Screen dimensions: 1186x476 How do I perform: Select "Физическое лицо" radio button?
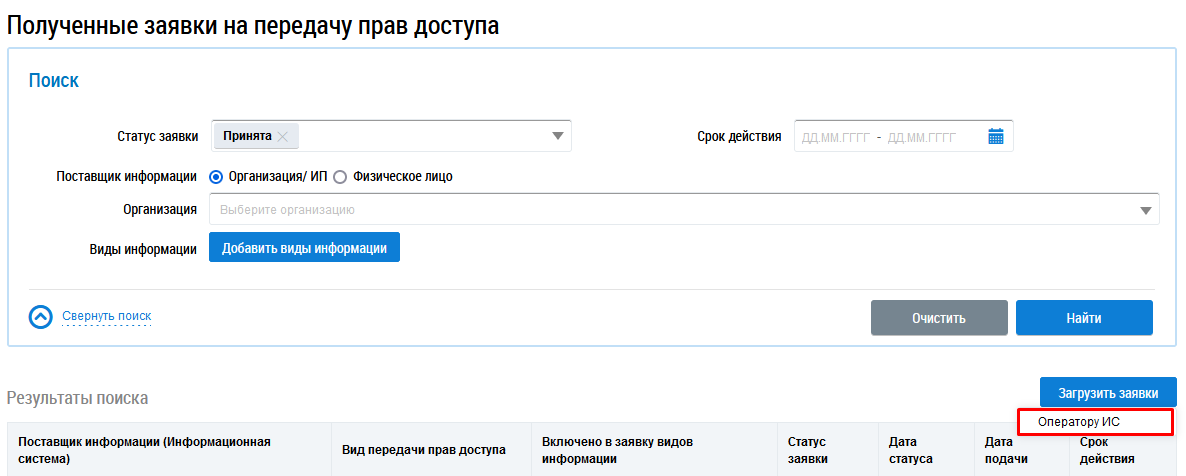pyautogui.click(x=340, y=177)
